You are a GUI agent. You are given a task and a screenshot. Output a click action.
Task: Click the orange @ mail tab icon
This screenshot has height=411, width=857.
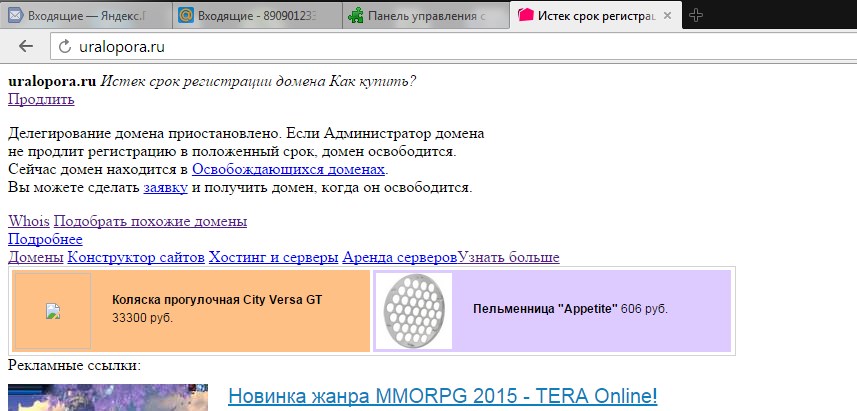186,15
